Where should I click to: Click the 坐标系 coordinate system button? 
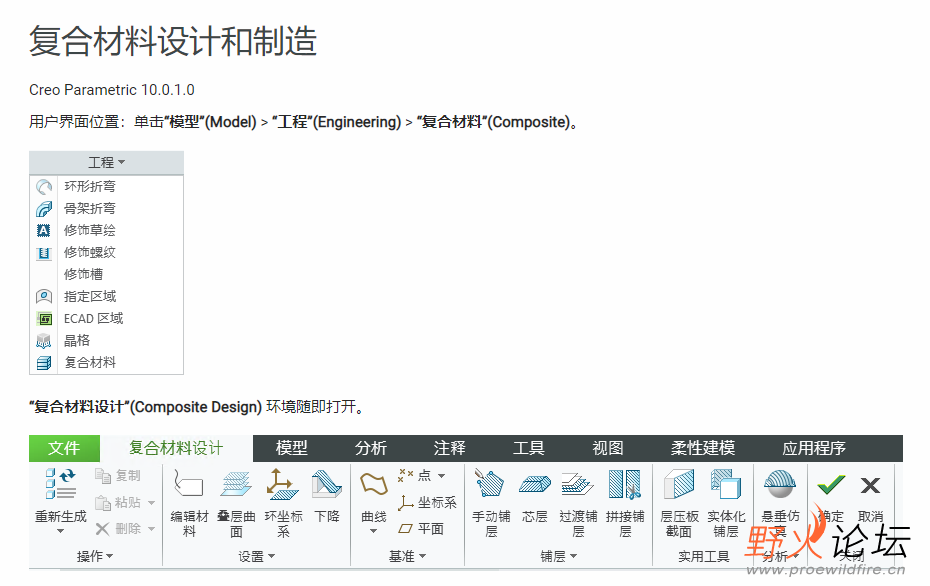[x=428, y=503]
